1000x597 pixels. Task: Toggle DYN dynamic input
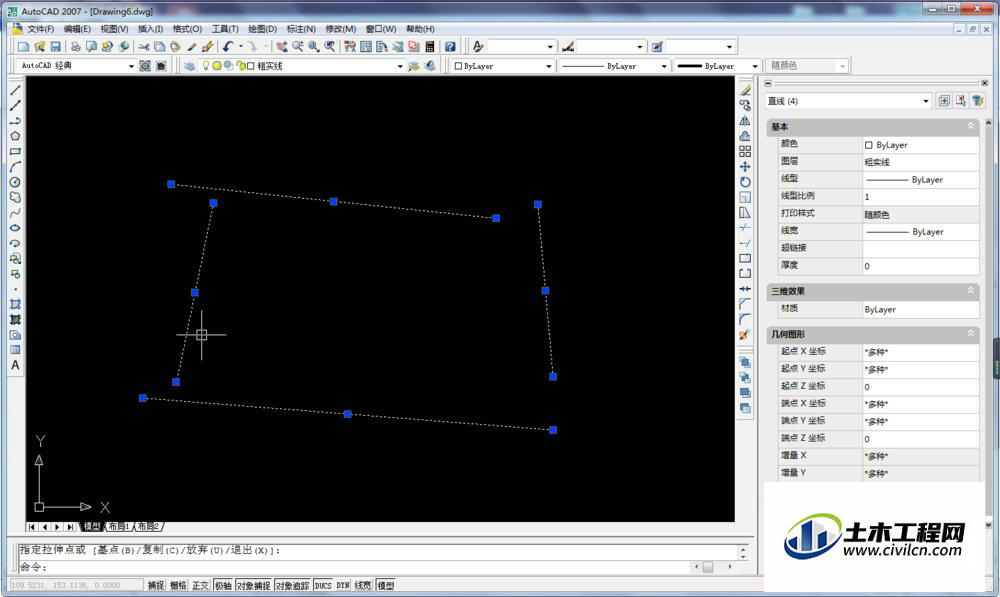(x=343, y=585)
